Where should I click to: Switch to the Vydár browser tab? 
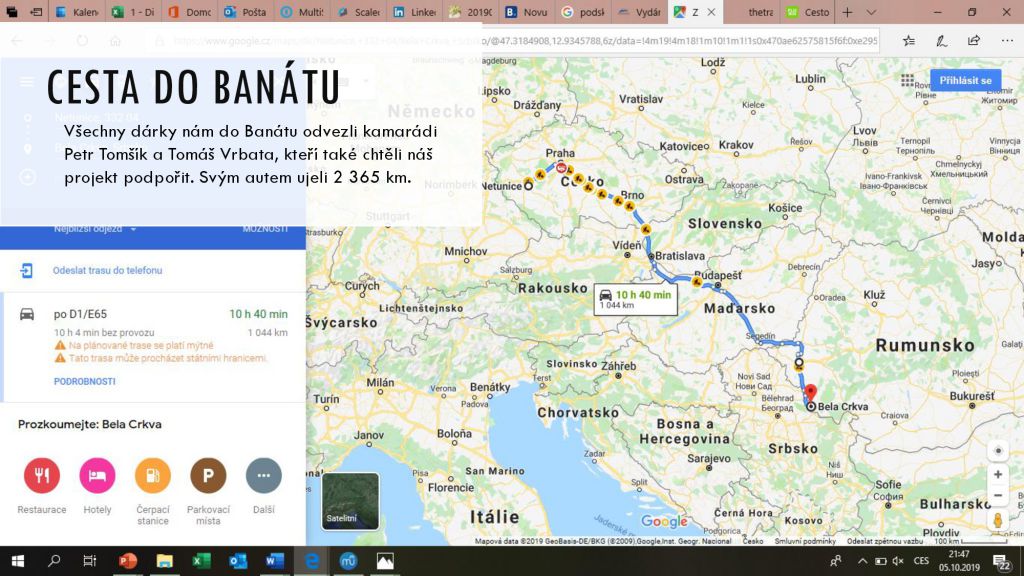pos(639,12)
